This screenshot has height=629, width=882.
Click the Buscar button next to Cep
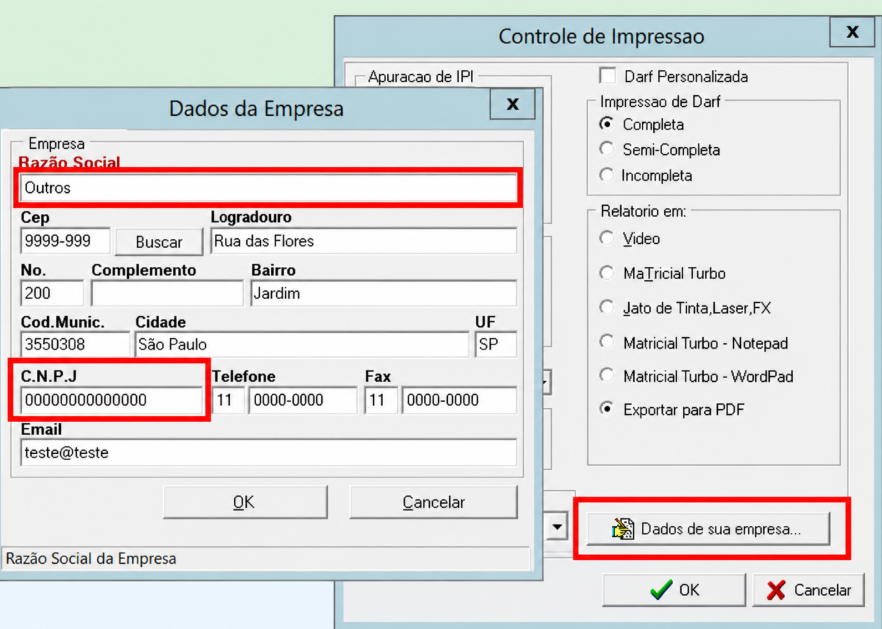pos(159,242)
